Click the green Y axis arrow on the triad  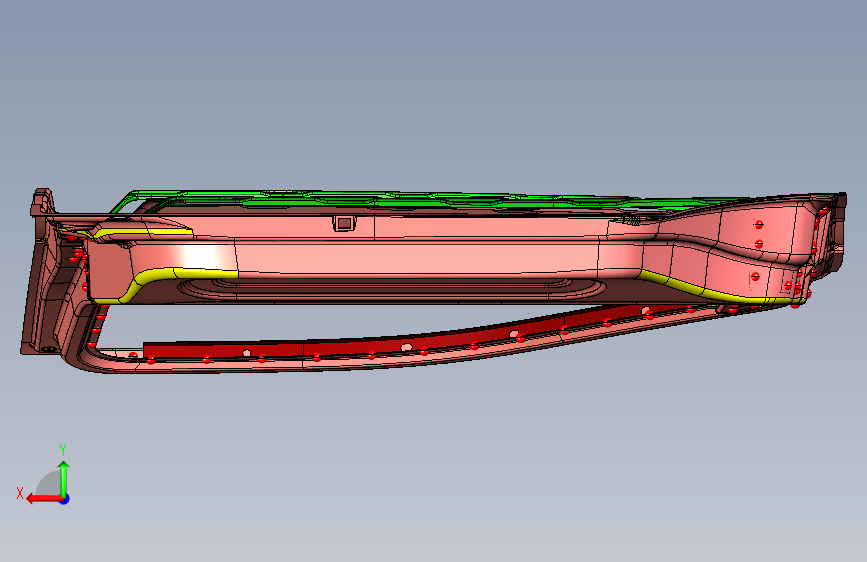(64, 478)
